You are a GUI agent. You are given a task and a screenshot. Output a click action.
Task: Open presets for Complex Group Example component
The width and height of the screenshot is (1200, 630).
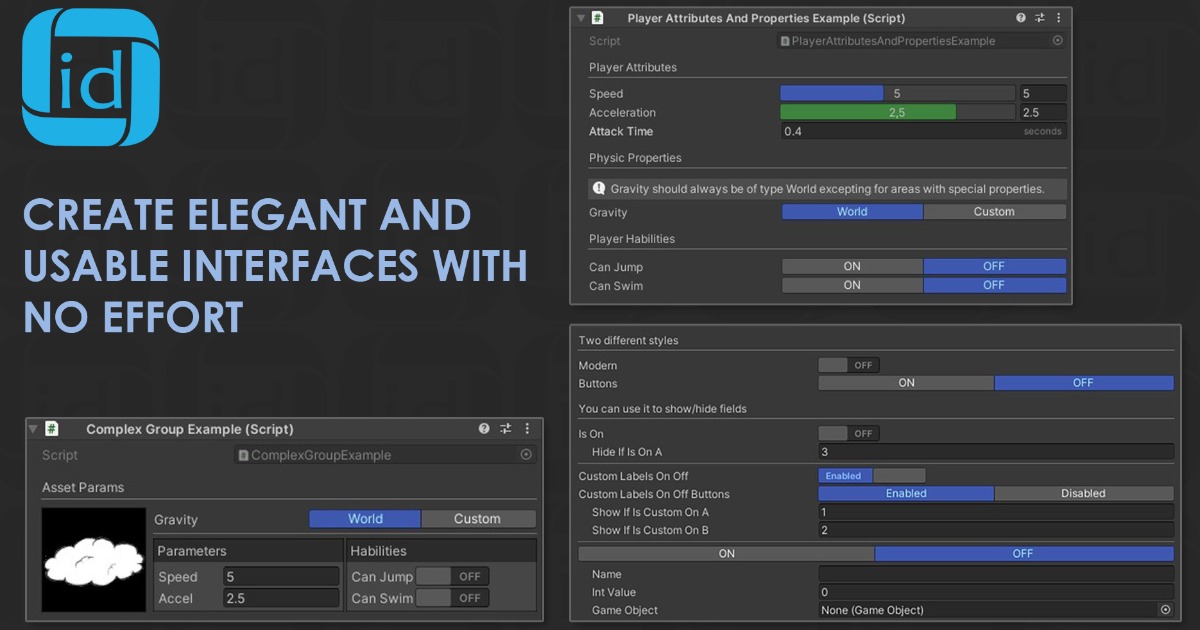tap(506, 429)
